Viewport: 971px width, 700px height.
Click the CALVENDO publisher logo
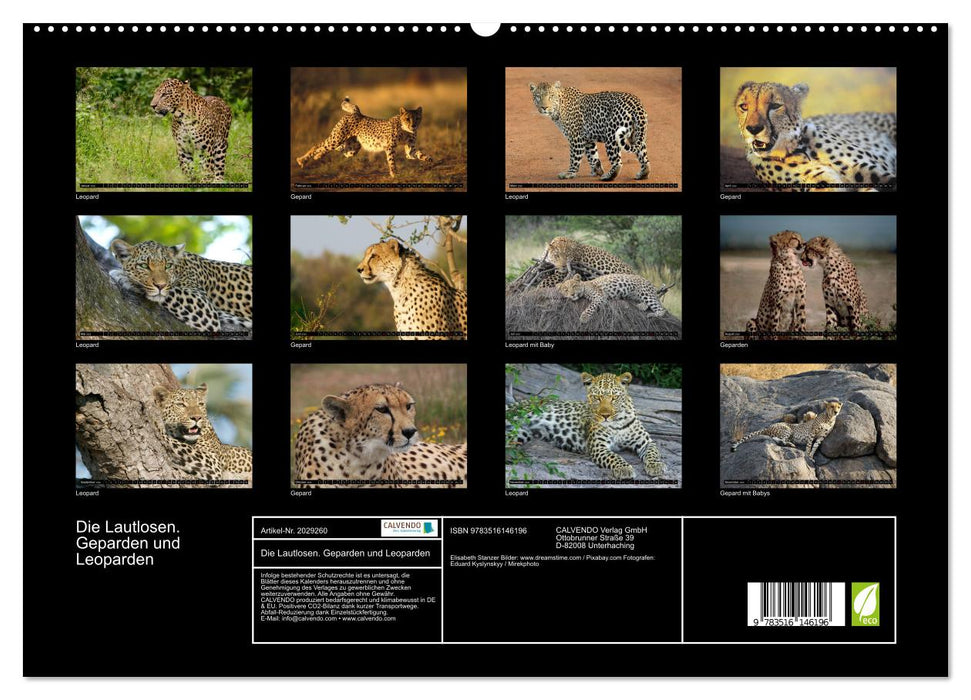(404, 529)
